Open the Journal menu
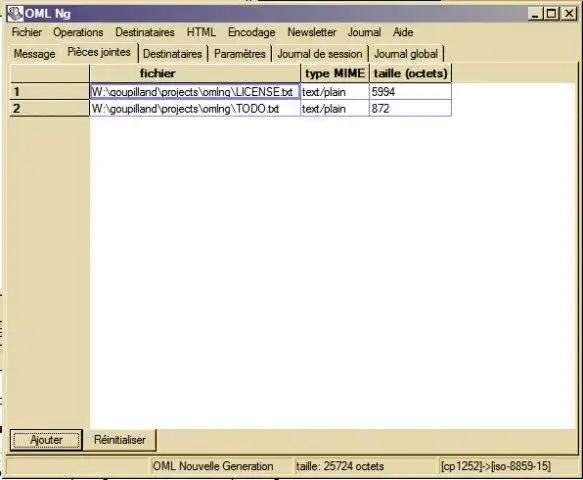 pos(364,32)
